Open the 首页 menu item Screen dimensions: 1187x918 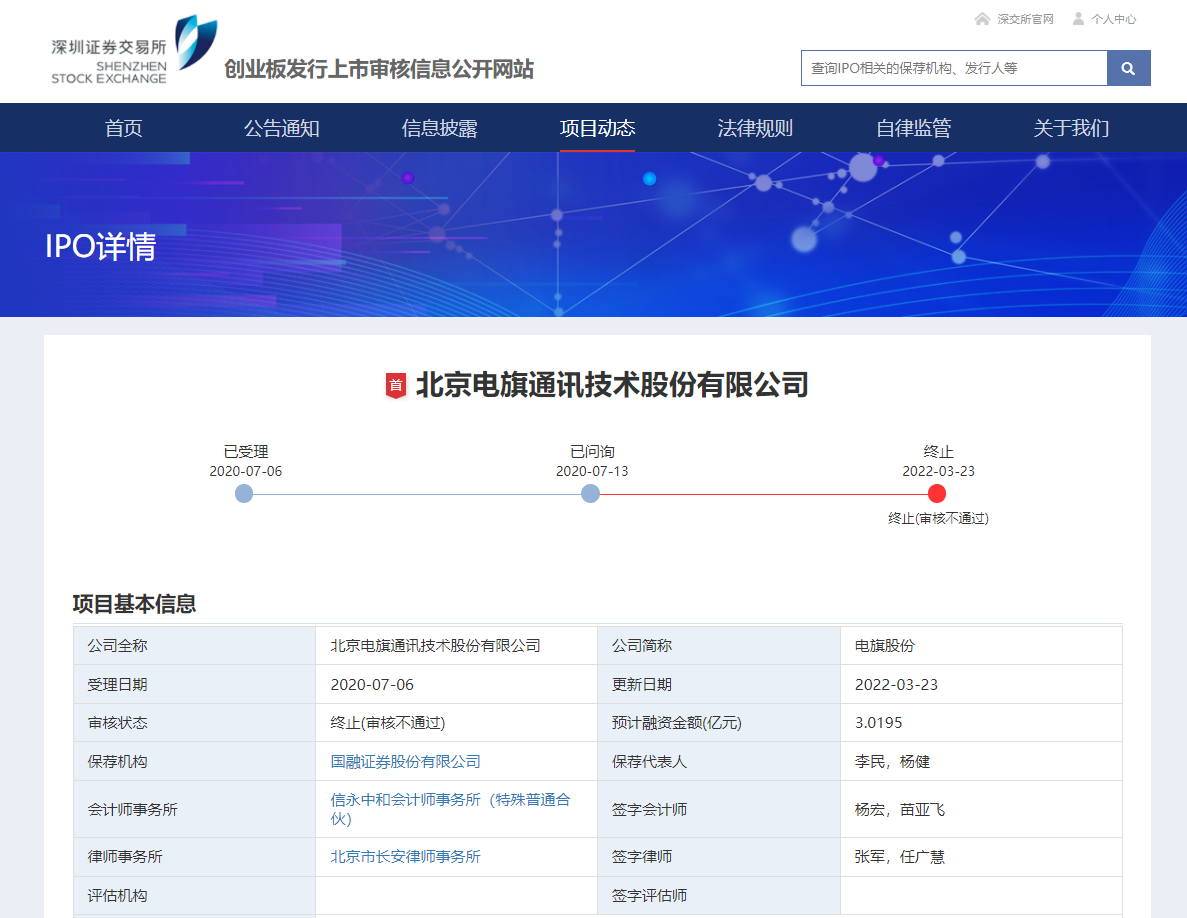click(123, 128)
